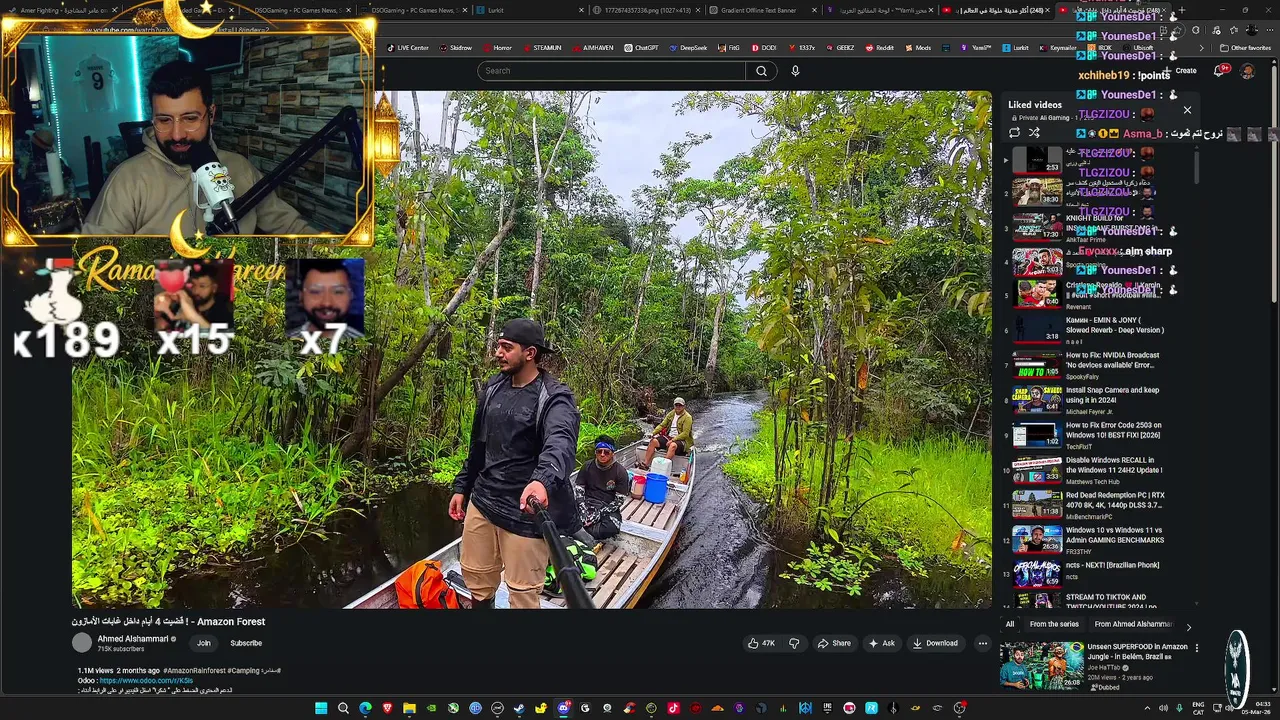Open TikTok app in taskbar
Image resolution: width=1280 pixels, height=720 pixels.
[673, 708]
